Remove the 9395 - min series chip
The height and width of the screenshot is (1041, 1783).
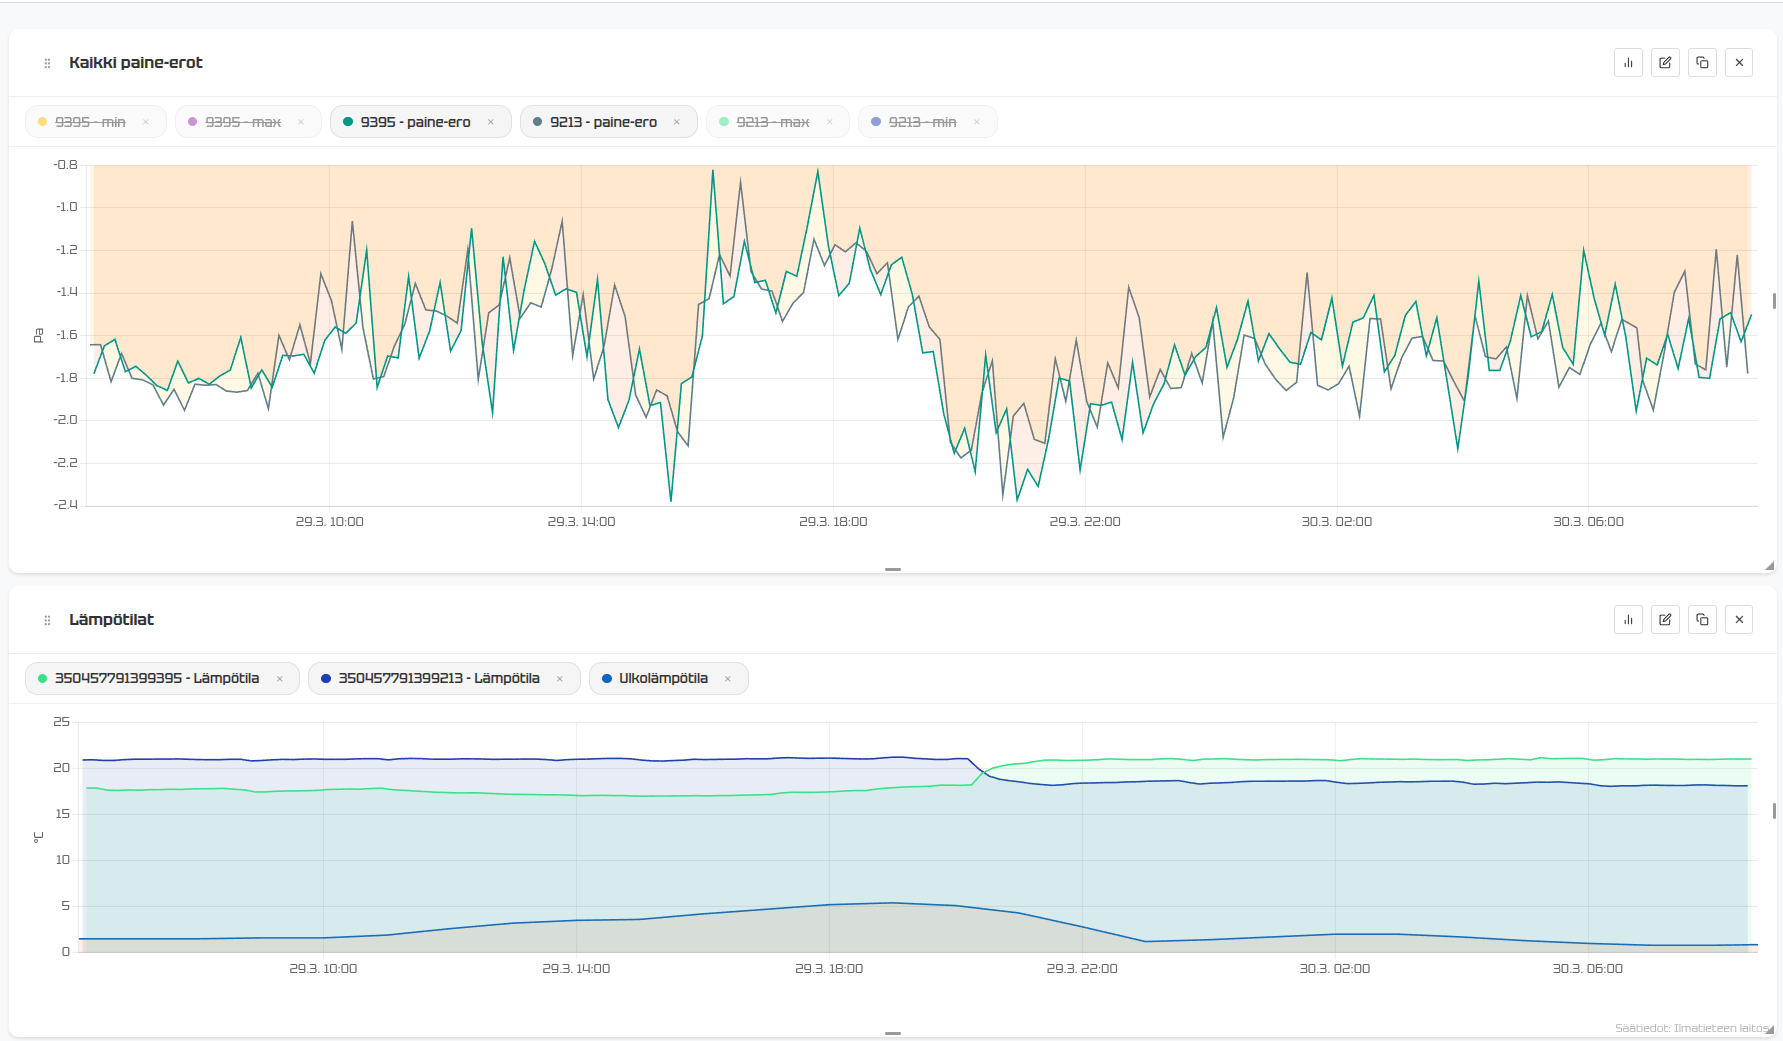(146, 122)
